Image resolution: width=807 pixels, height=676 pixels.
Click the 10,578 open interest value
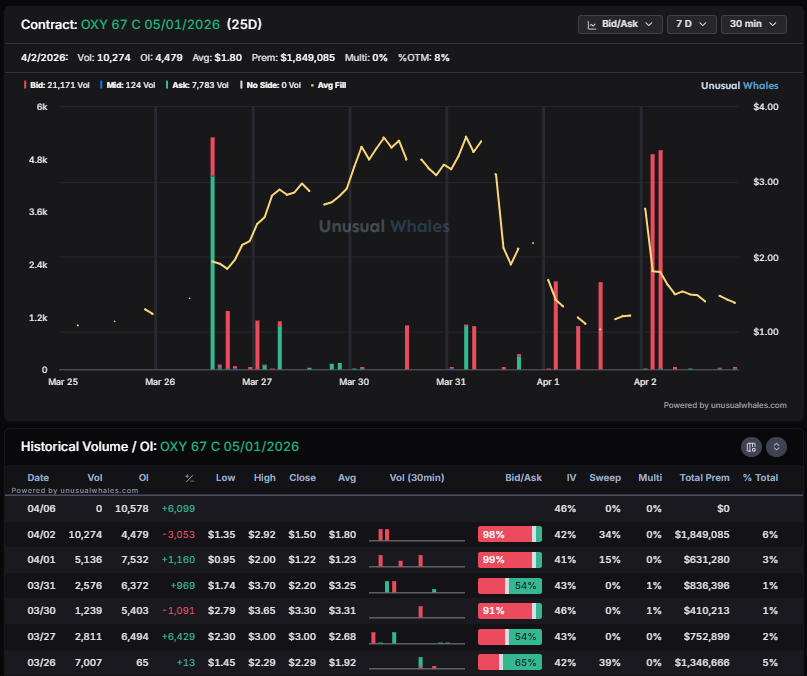point(132,509)
